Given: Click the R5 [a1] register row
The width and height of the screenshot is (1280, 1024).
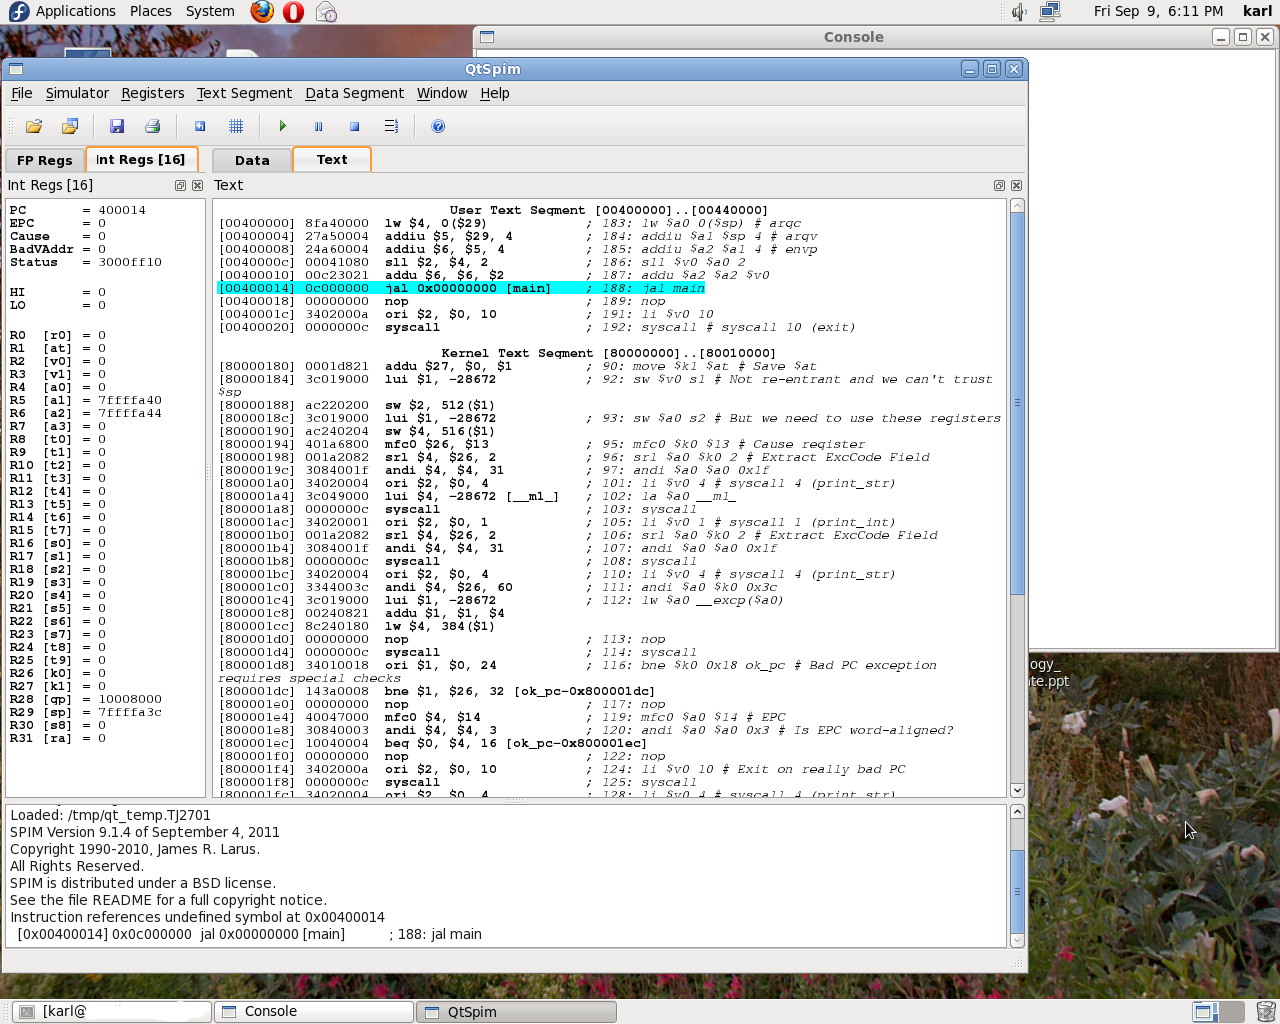Looking at the screenshot, I should point(85,400).
